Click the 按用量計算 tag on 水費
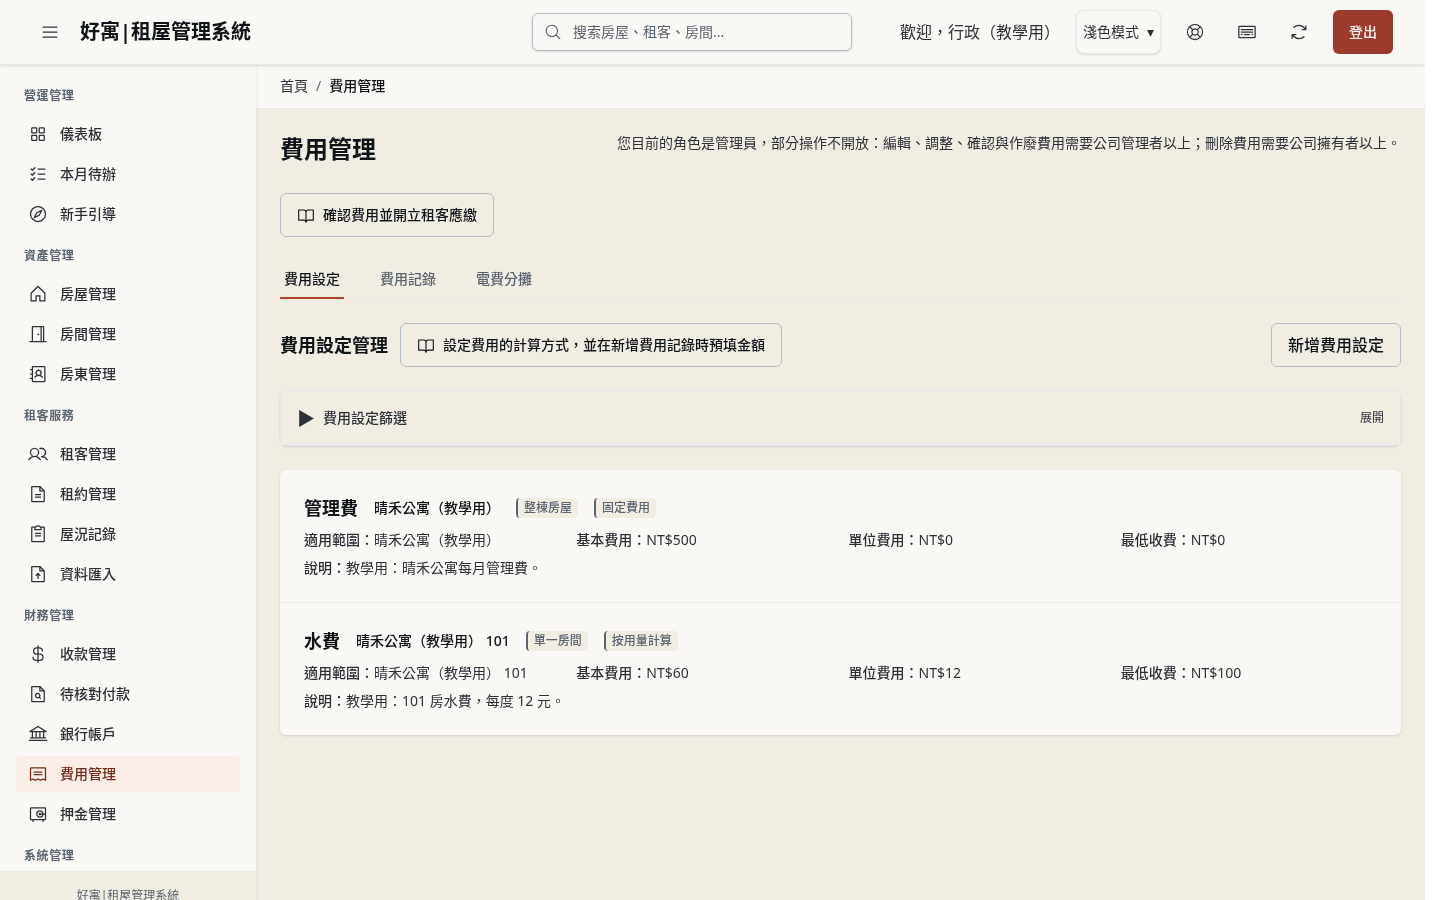This screenshot has height=900, width=1440. click(641, 641)
